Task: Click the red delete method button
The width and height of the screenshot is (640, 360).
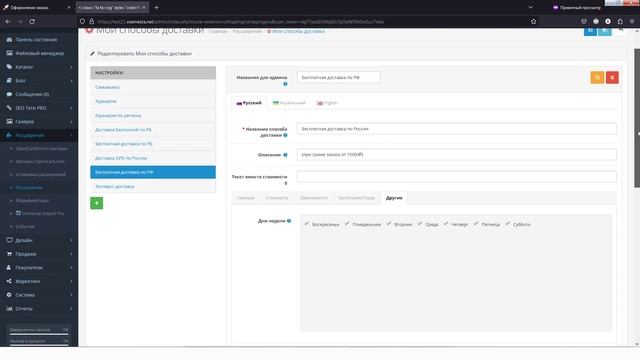Action: tap(612, 78)
